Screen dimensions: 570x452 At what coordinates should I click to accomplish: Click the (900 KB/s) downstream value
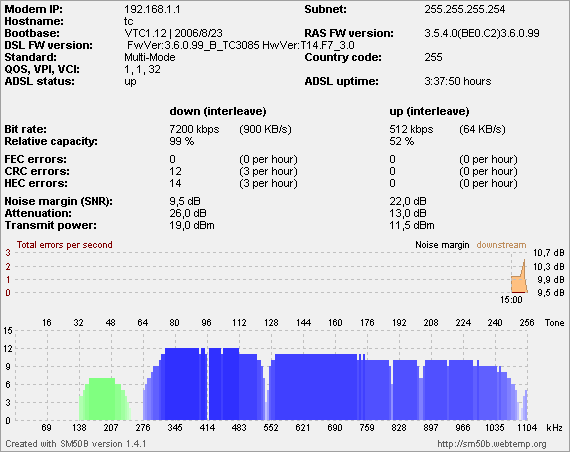tap(265, 129)
